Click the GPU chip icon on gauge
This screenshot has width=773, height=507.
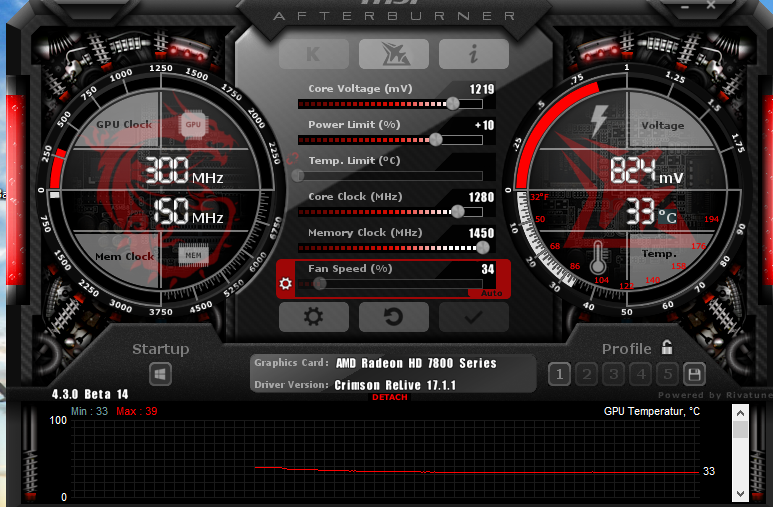pyautogui.click(x=193, y=125)
